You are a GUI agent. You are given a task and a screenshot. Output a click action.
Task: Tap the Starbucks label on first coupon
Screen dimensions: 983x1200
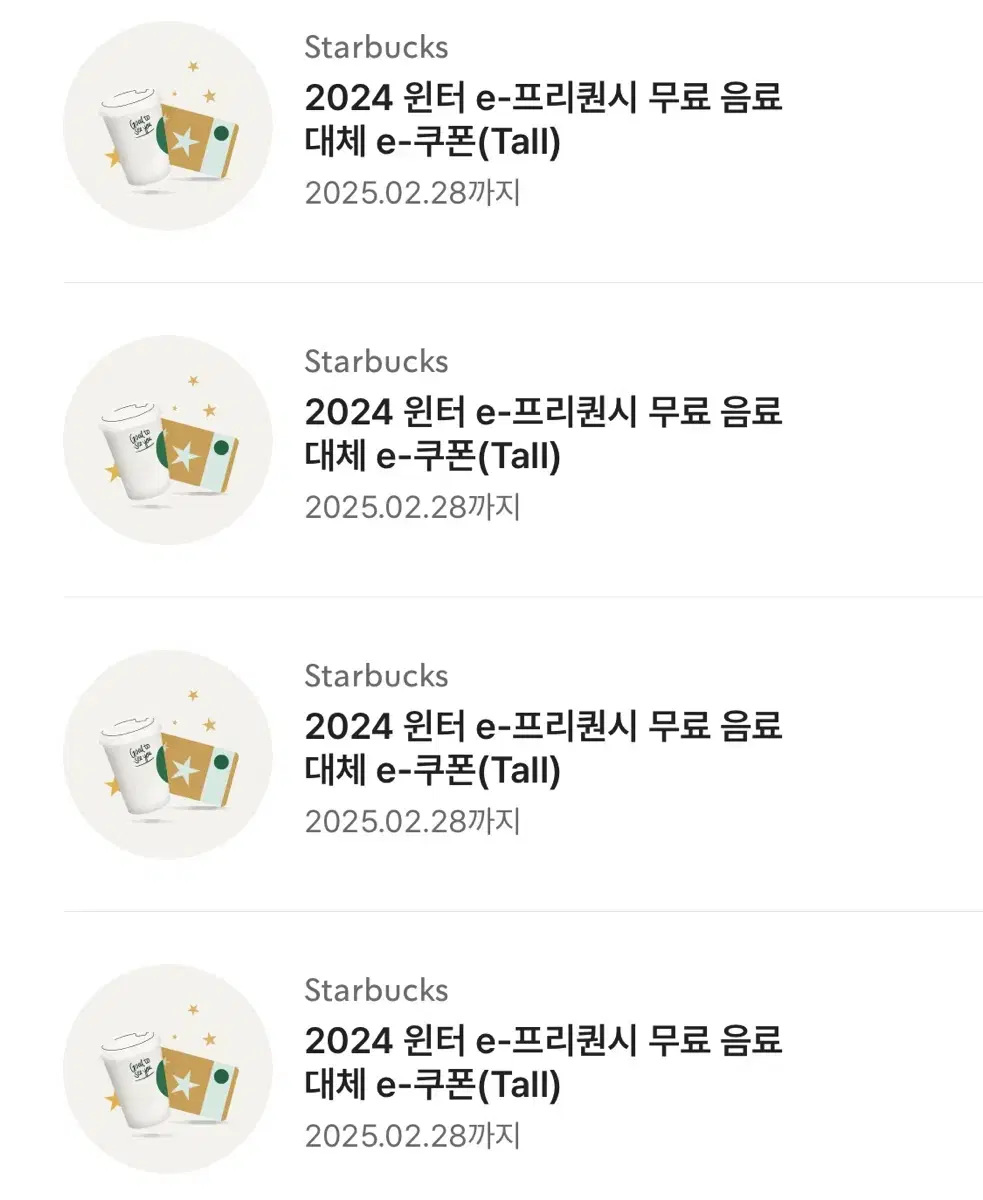click(376, 47)
